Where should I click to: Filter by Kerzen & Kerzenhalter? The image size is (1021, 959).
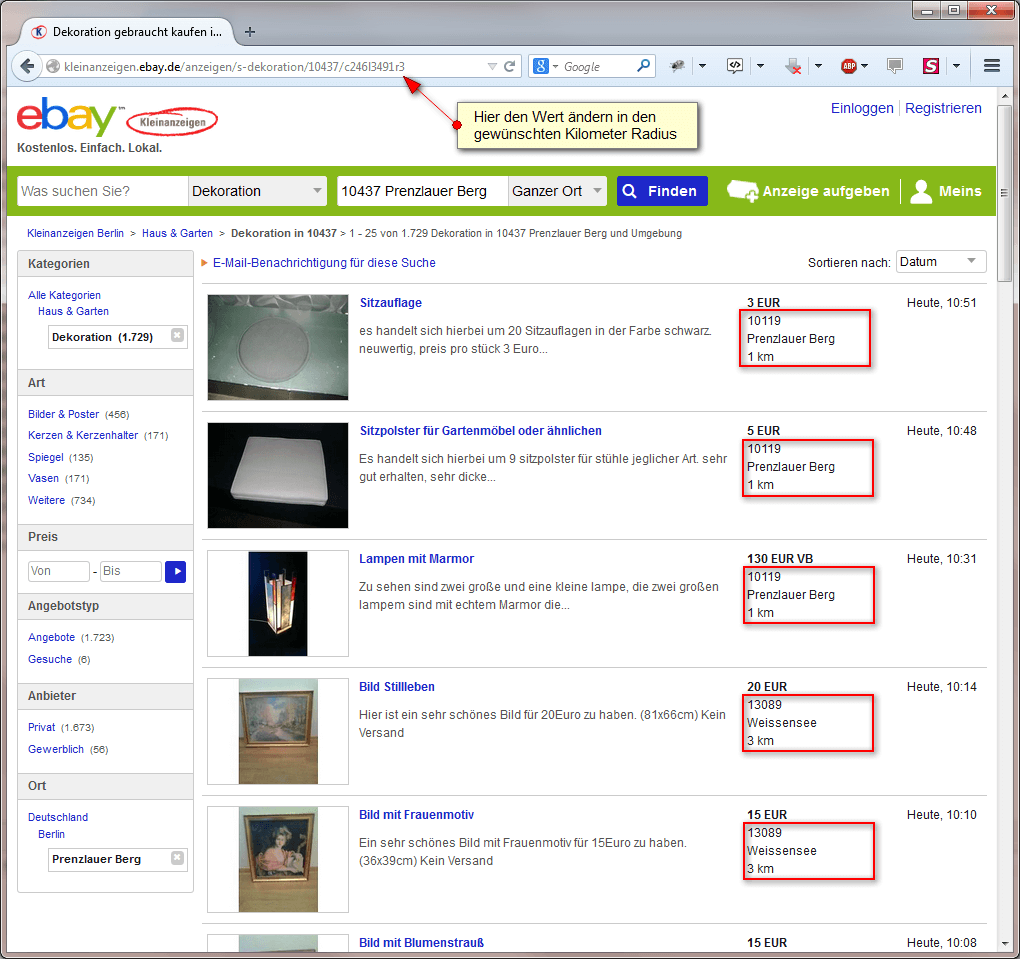click(83, 435)
